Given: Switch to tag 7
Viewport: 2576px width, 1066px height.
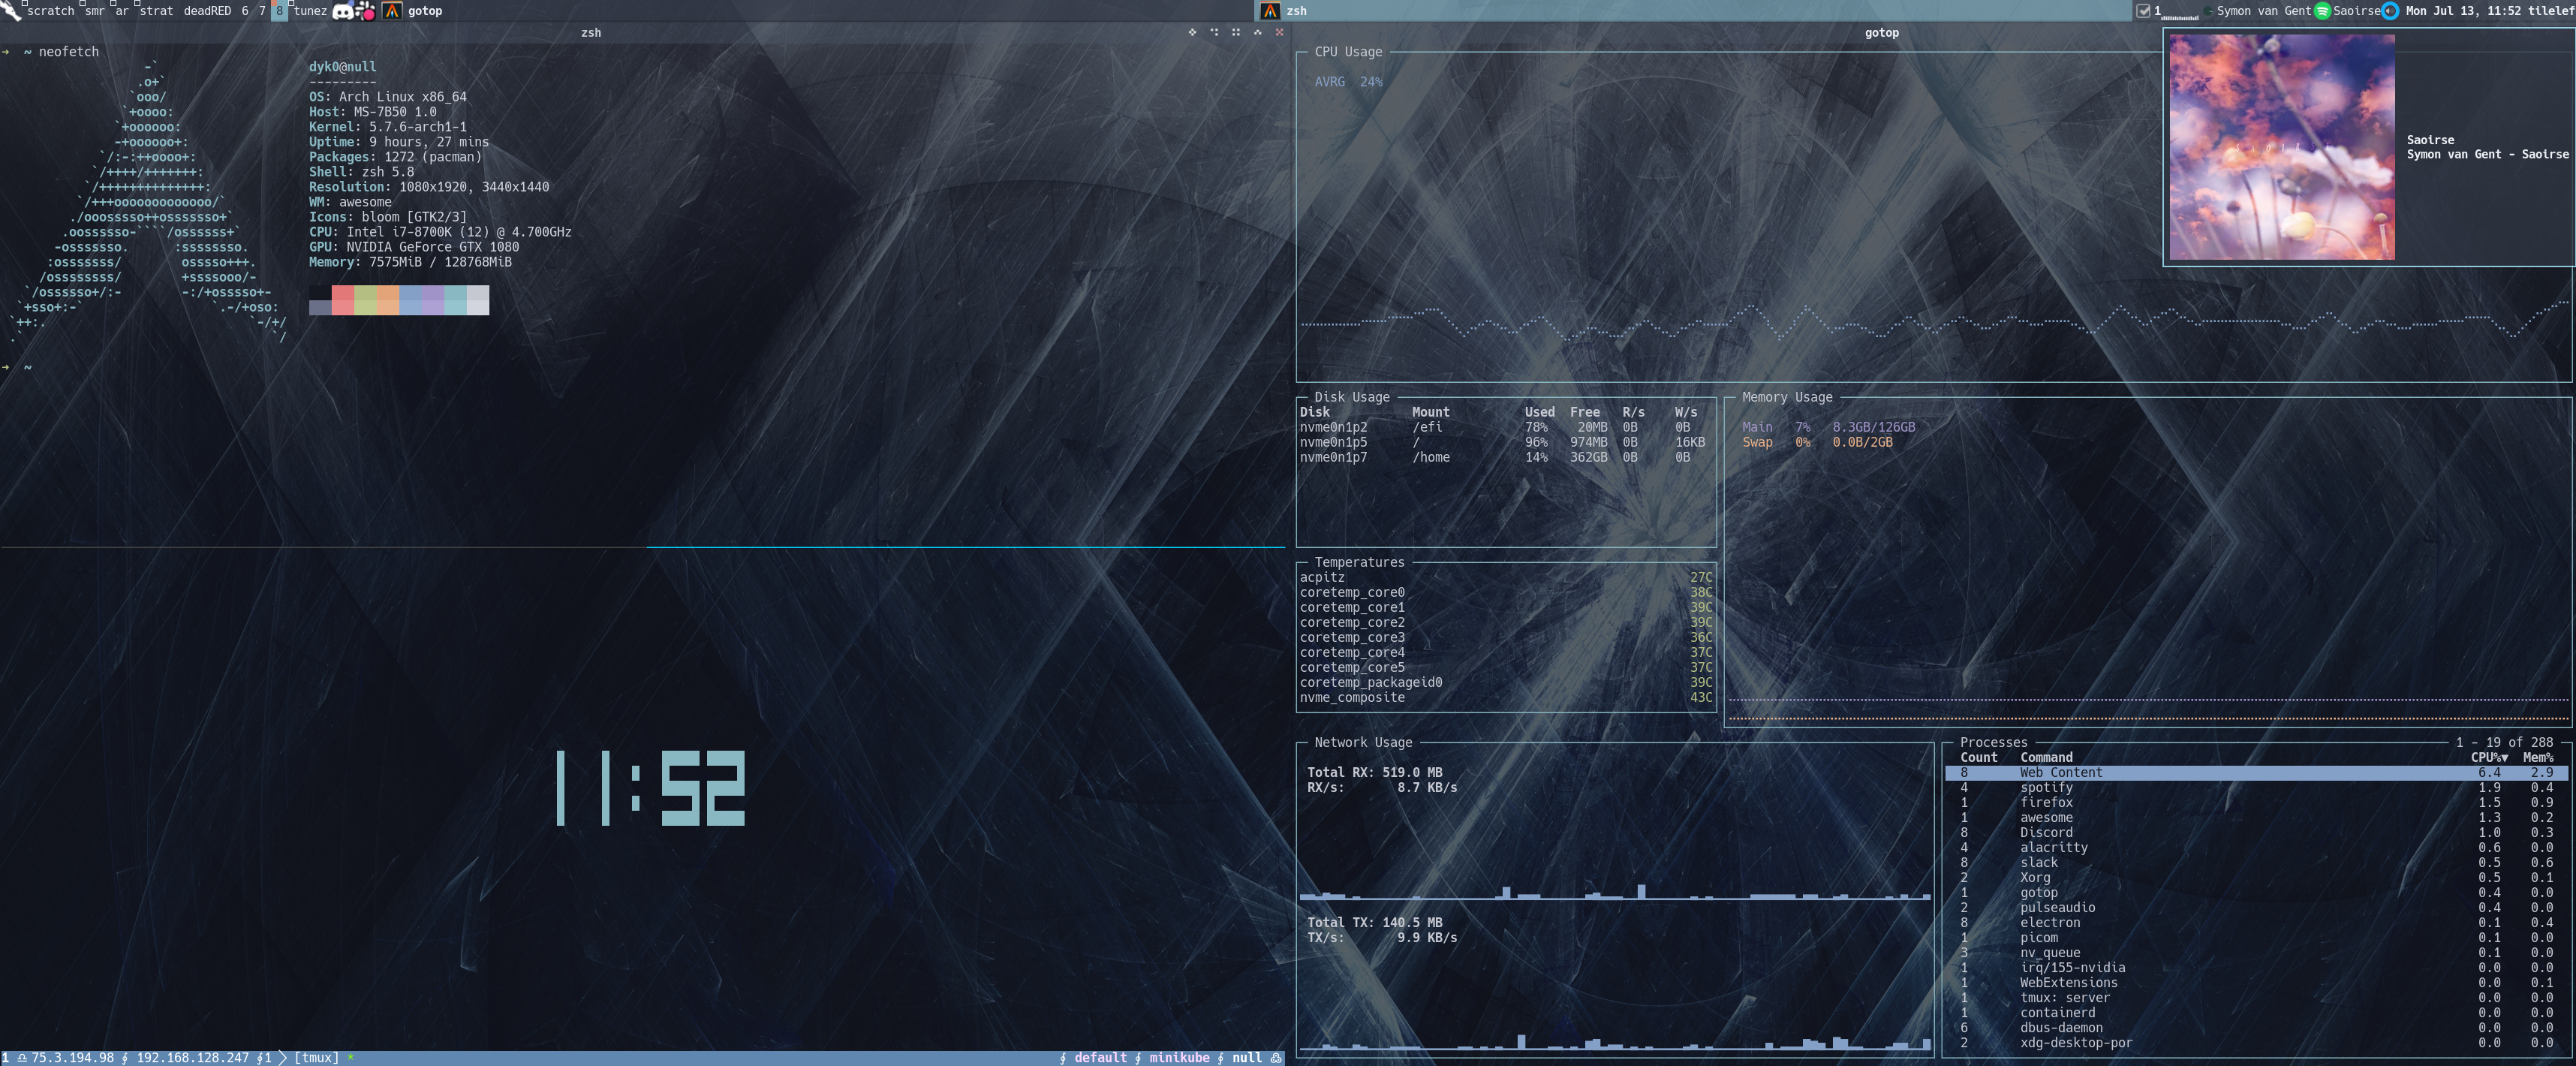Looking at the screenshot, I should coord(262,11).
